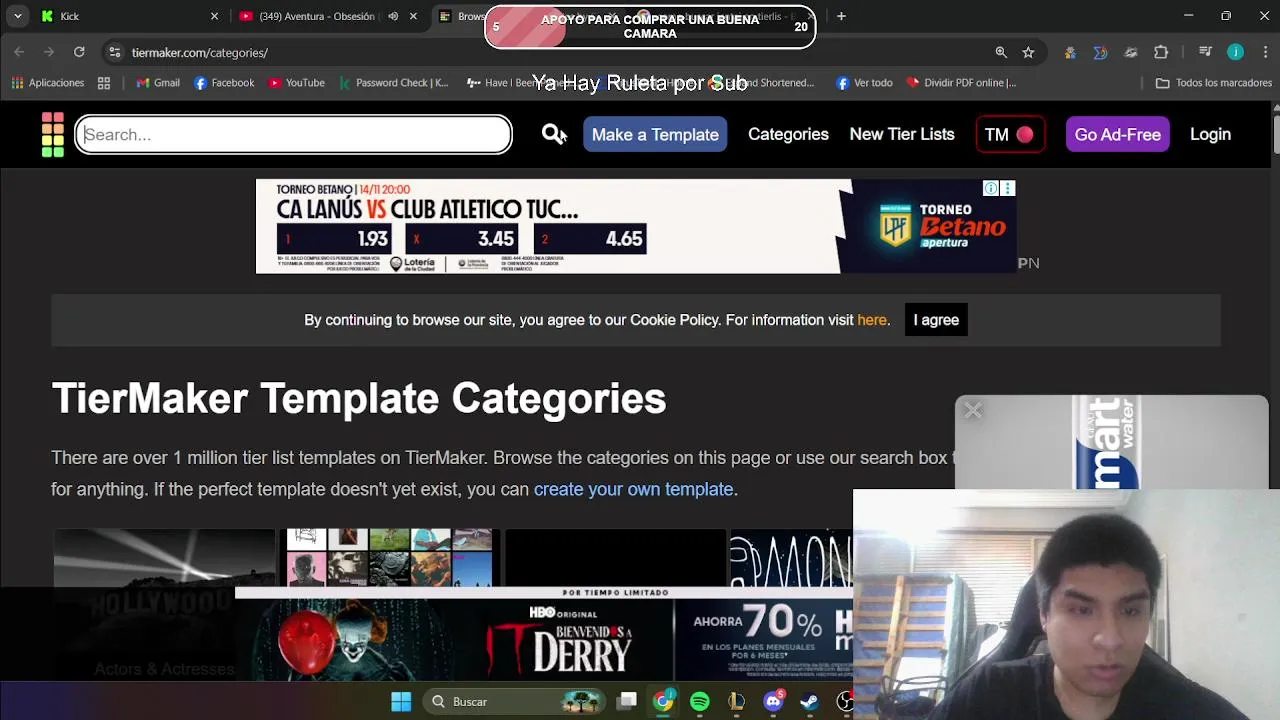
Task: Click the TierMaker colorful grid logo
Action: 53,134
